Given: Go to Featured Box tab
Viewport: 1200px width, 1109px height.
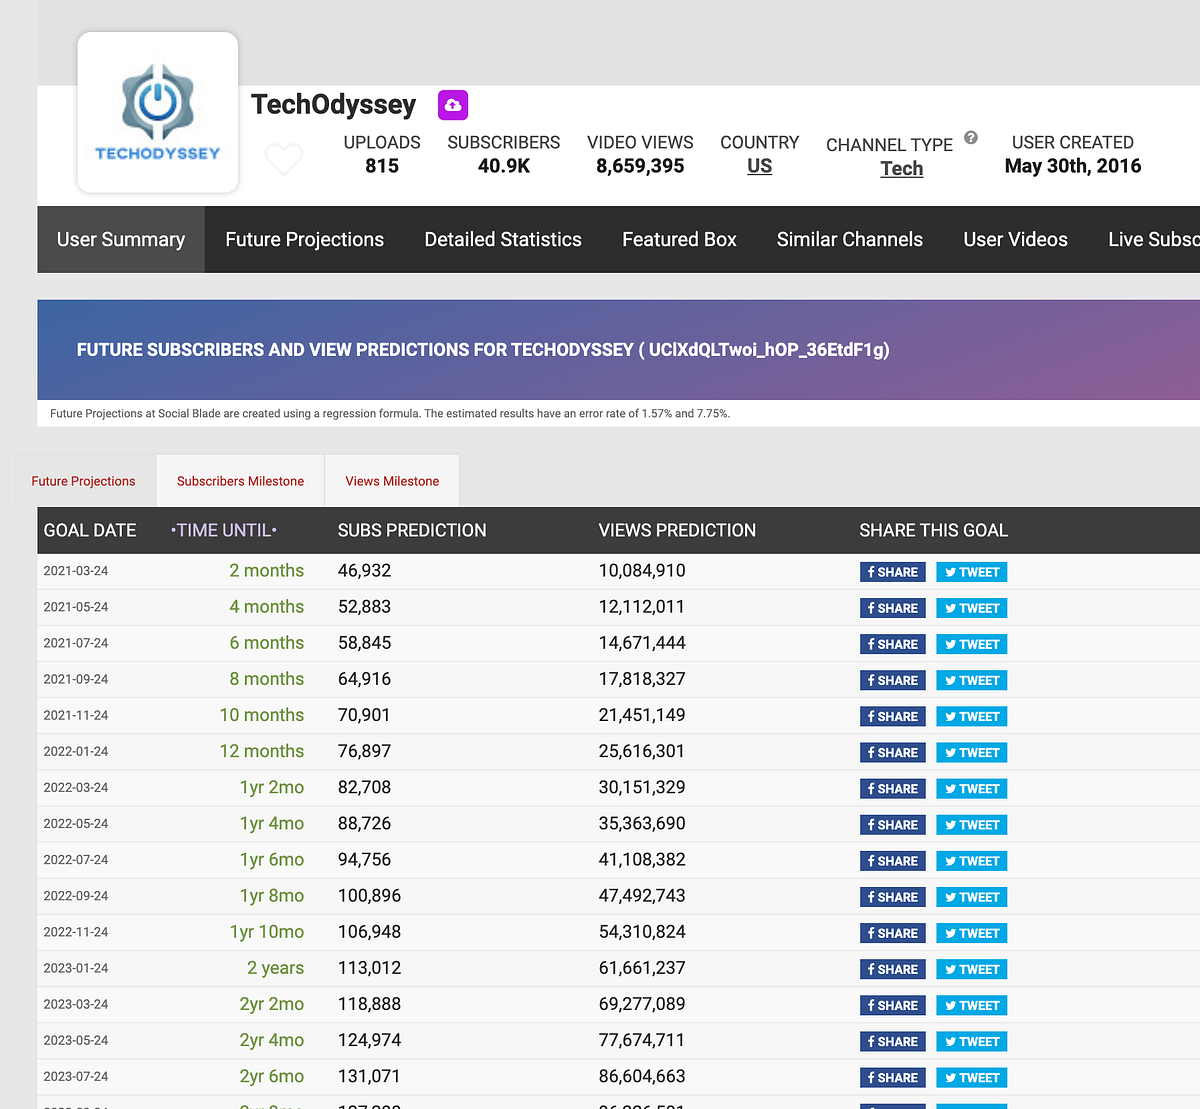Looking at the screenshot, I should click(x=679, y=239).
